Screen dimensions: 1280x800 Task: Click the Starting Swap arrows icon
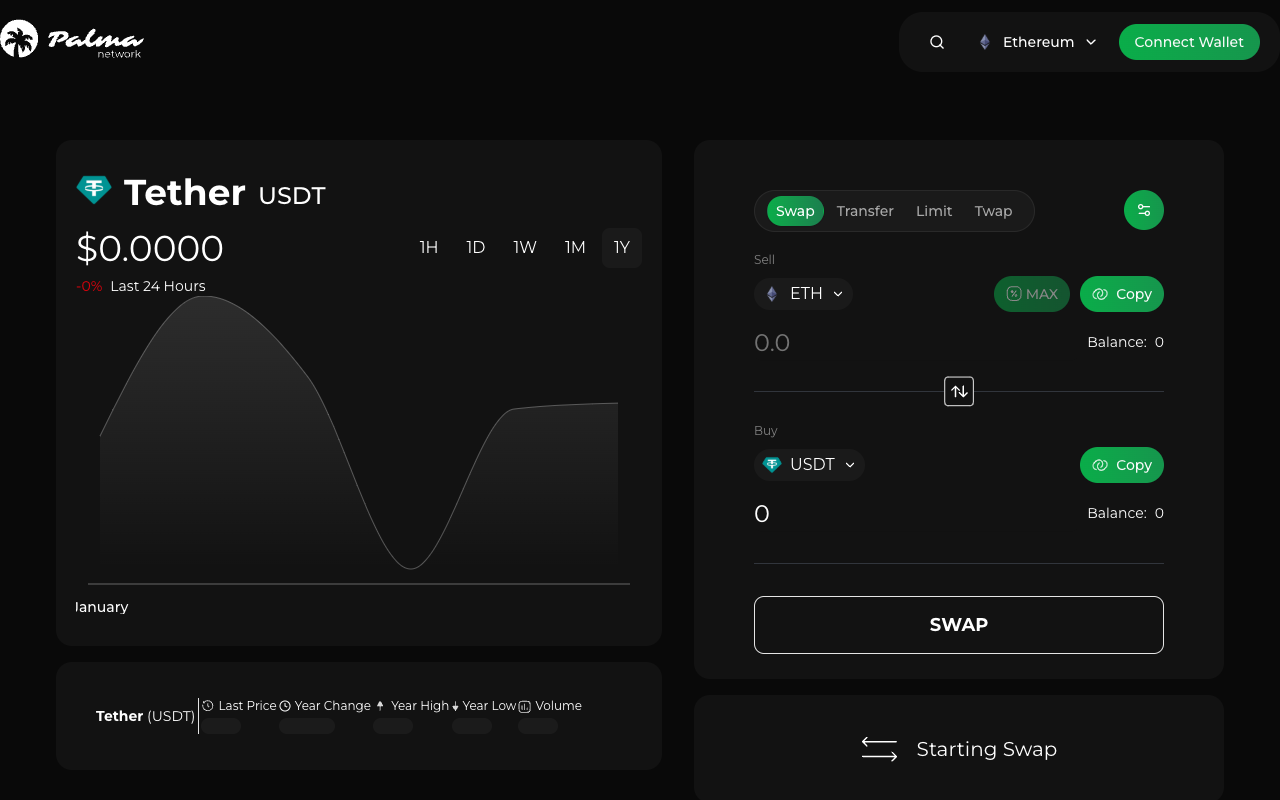coord(879,749)
